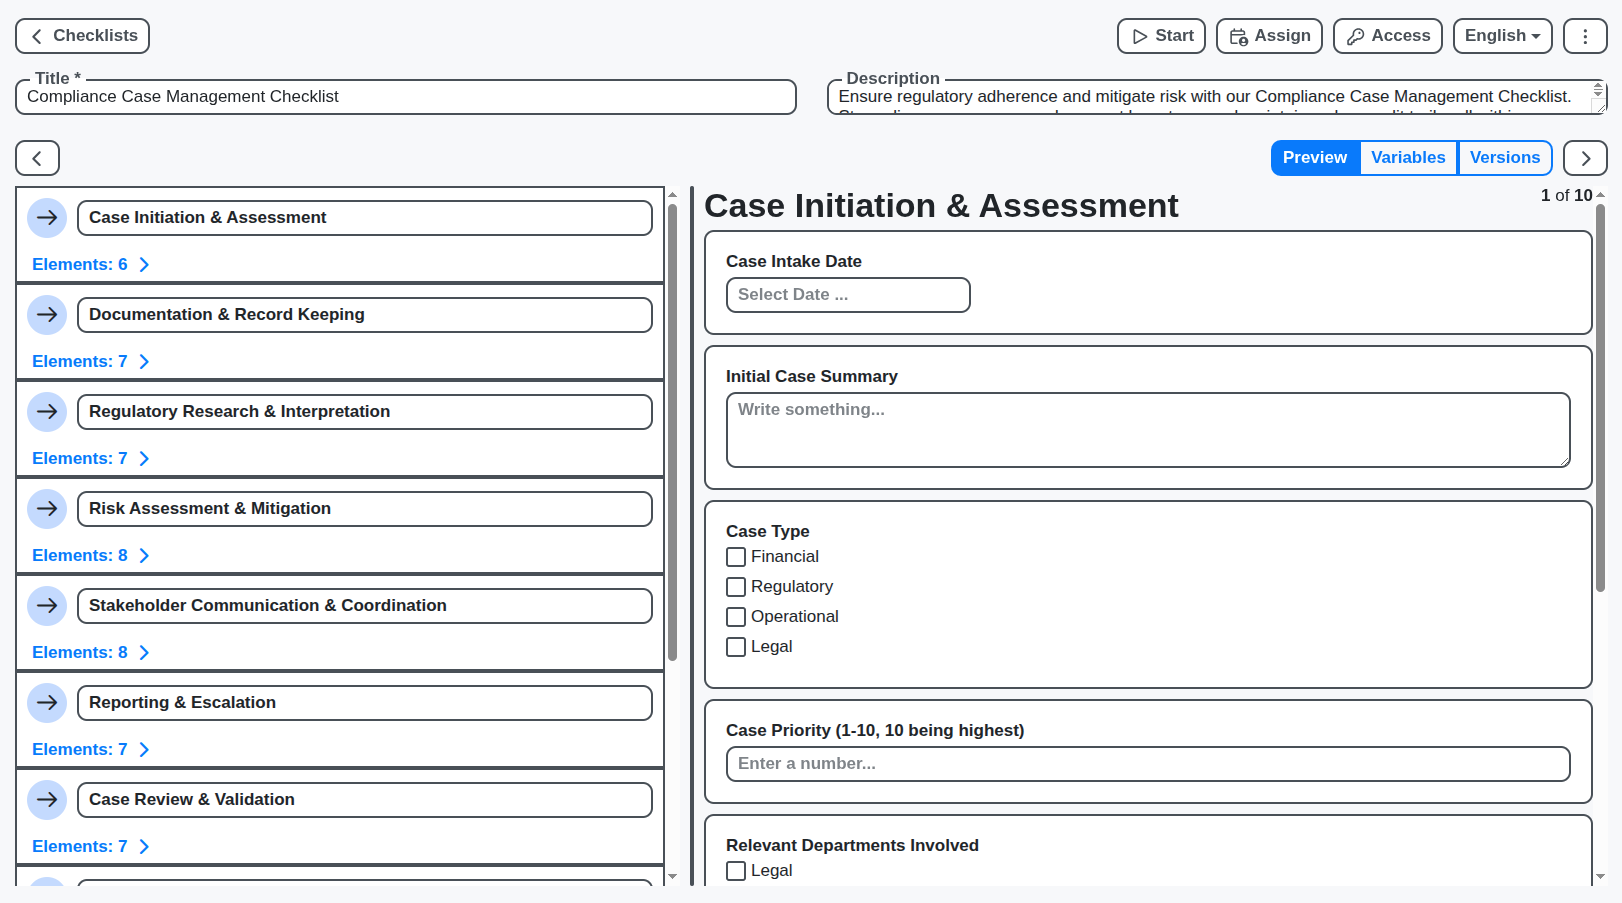Open the Risk Assessment & Mitigation arrow
1622x903 pixels.
[47, 508]
